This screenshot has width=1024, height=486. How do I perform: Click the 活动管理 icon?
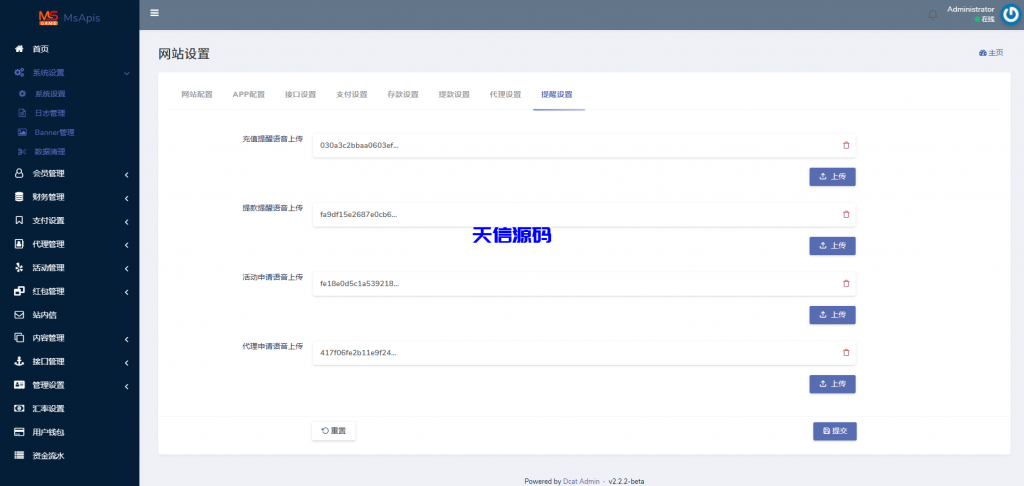(19, 268)
